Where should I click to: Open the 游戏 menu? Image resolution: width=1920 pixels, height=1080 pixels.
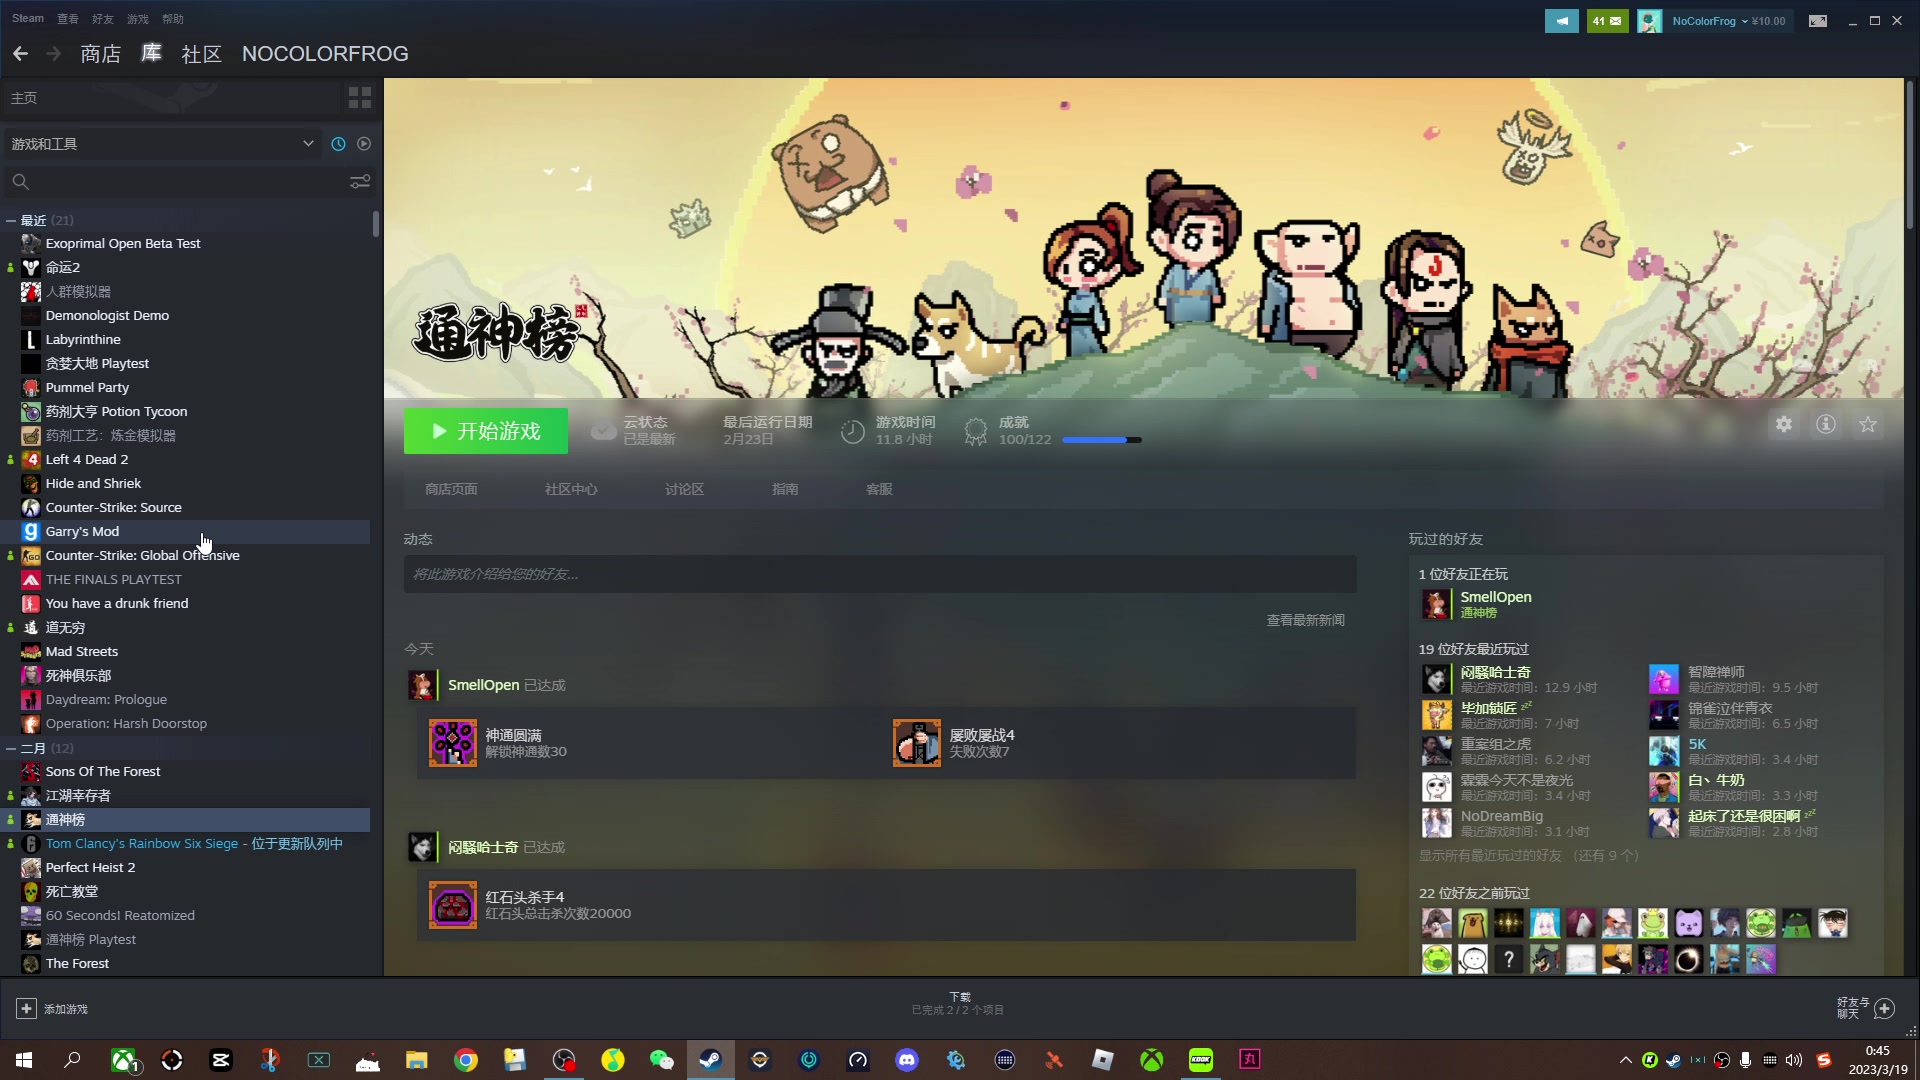coord(138,19)
